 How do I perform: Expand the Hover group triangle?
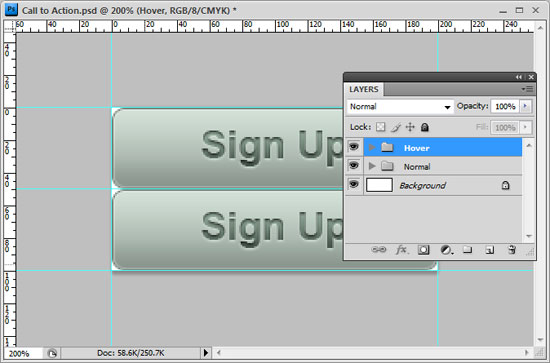[x=372, y=147]
